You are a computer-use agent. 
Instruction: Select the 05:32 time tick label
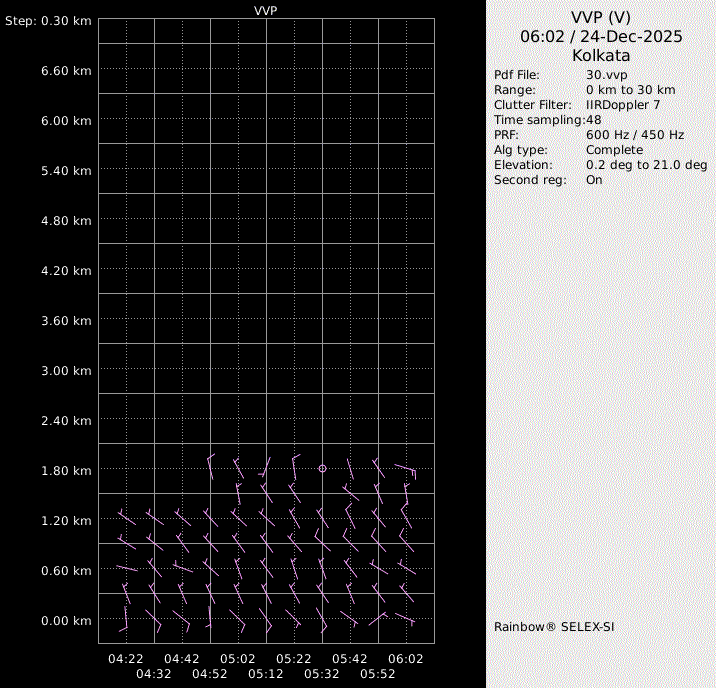(x=321, y=674)
